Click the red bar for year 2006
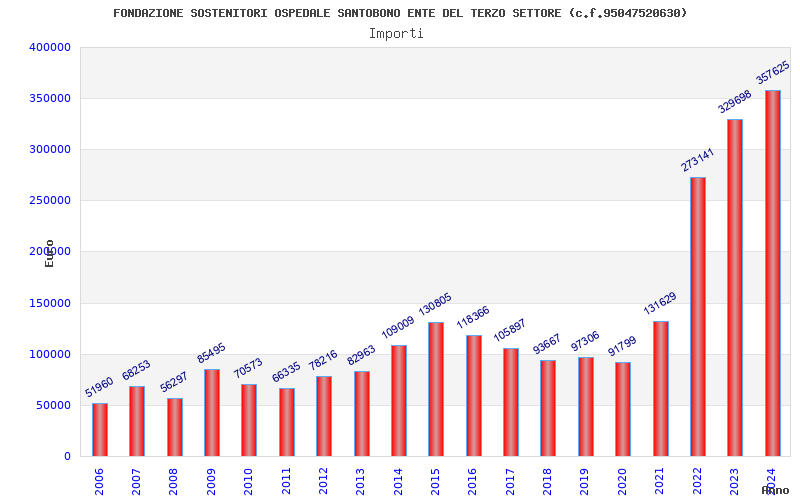This screenshot has width=800, height=500. pos(100,430)
